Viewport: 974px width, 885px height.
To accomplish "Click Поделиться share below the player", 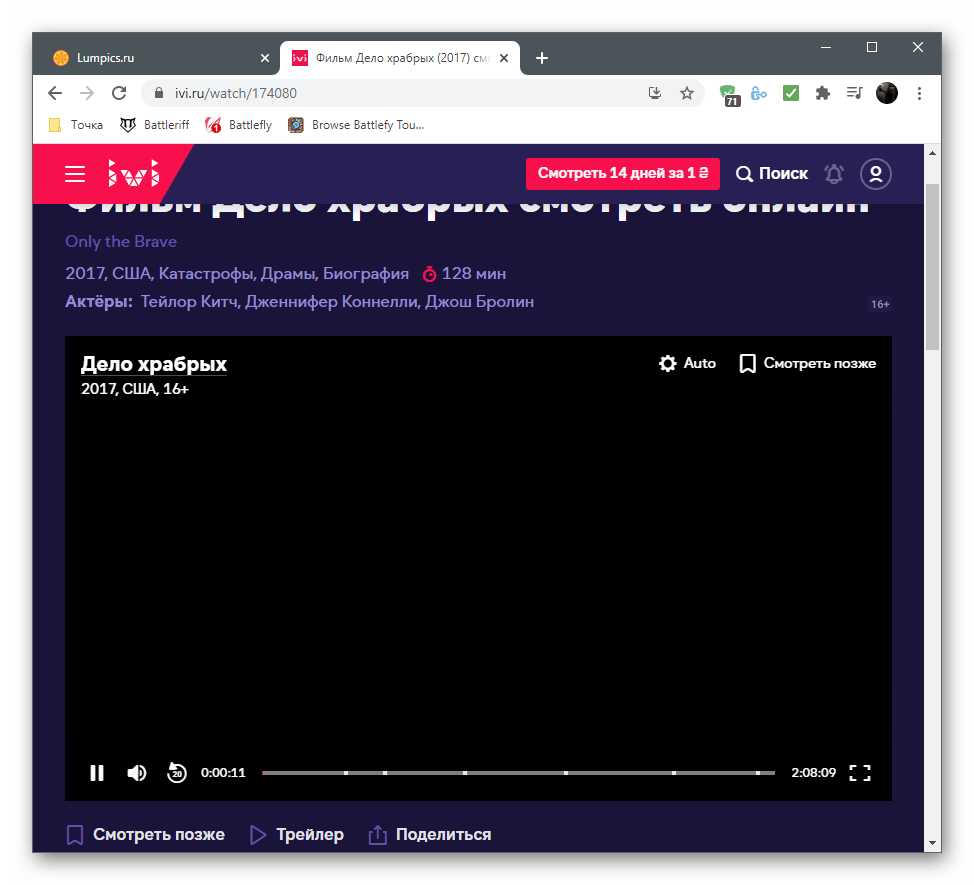I will tap(430, 834).
